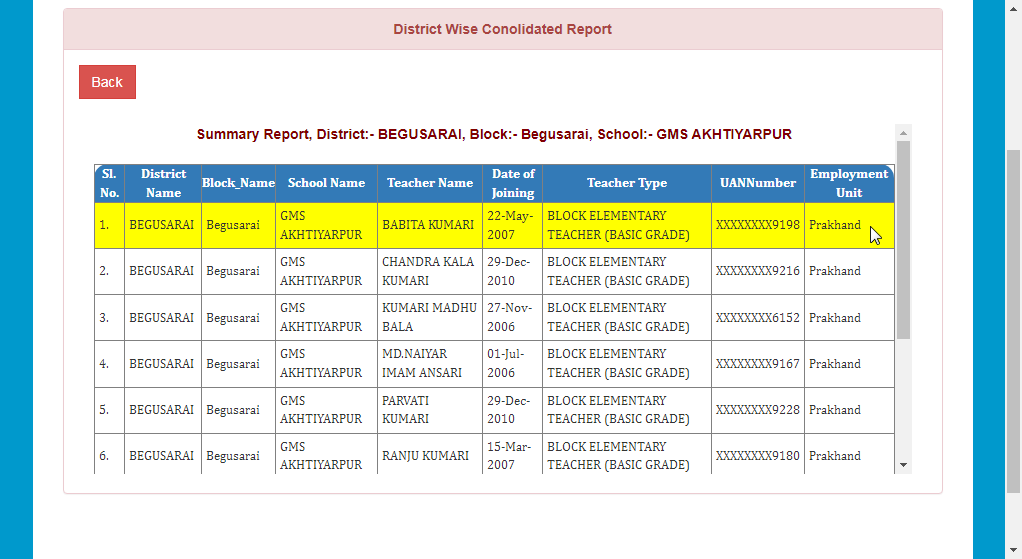Select teacher name RANJU KUMARI
Image resolution: width=1022 pixels, height=559 pixels.
coord(426,455)
